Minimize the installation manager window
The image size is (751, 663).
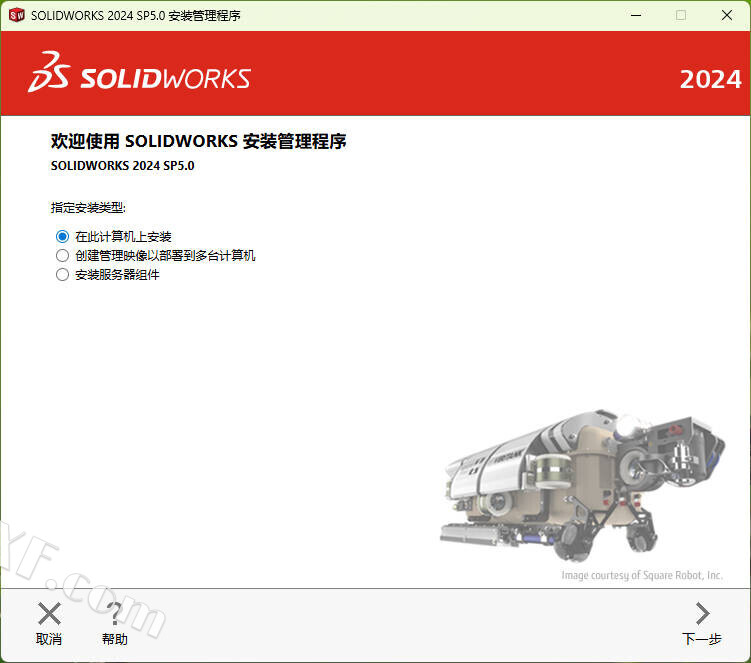point(634,15)
